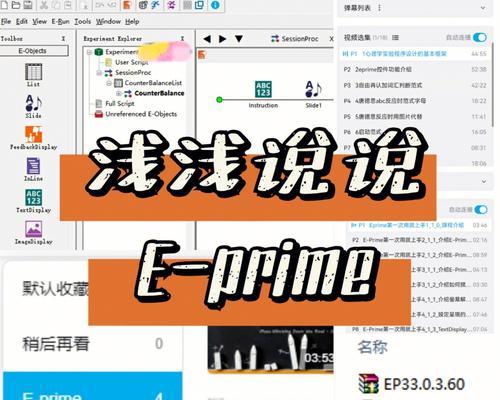Click the back arrow in SessionProc pane
The image size is (500, 400).
(x=207, y=39)
